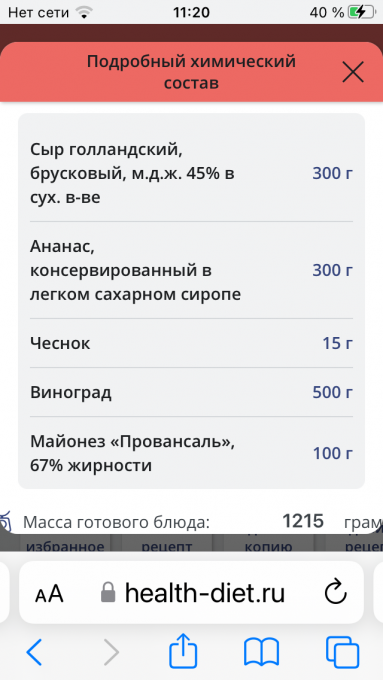
Task: Tap the 500 г amount for Виноград
Action: [333, 392]
